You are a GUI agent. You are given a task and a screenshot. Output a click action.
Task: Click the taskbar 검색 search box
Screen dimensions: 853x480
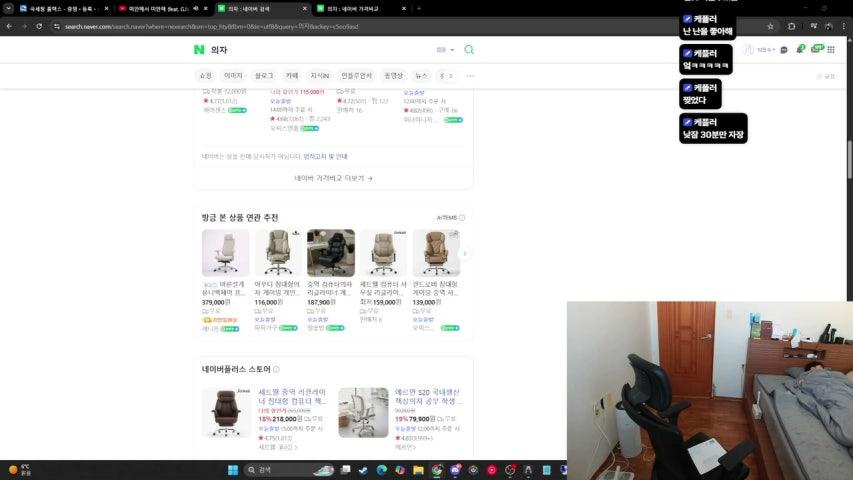click(288, 470)
